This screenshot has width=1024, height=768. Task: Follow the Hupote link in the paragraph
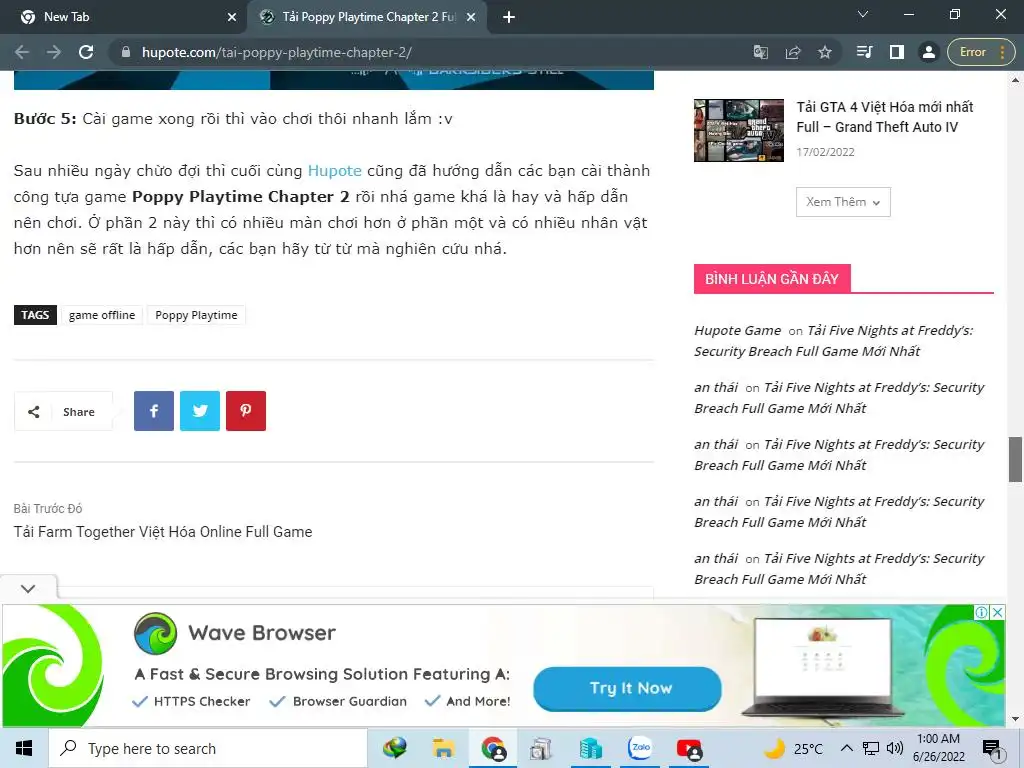tap(334, 170)
